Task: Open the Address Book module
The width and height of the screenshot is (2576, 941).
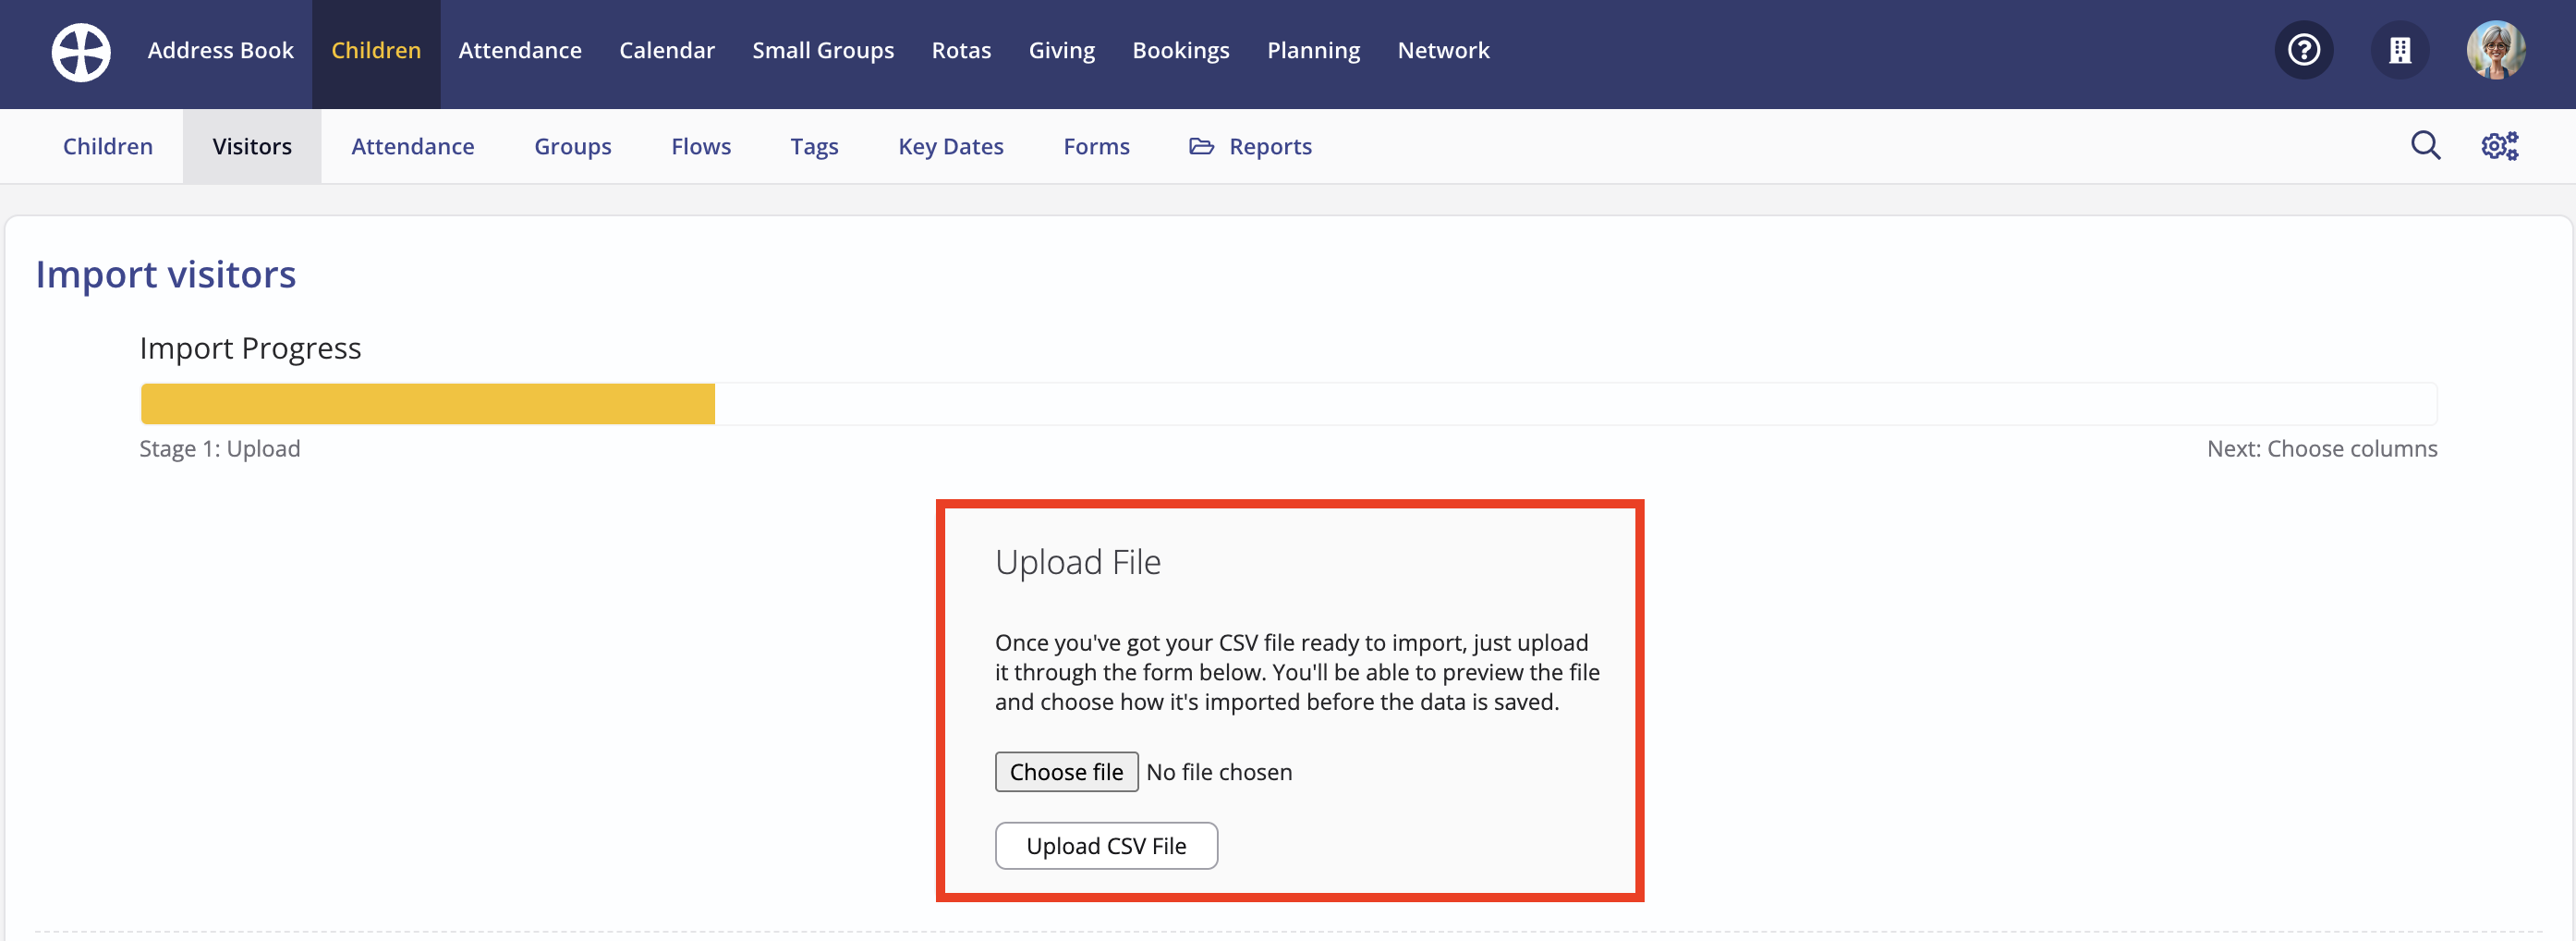Action: (220, 50)
